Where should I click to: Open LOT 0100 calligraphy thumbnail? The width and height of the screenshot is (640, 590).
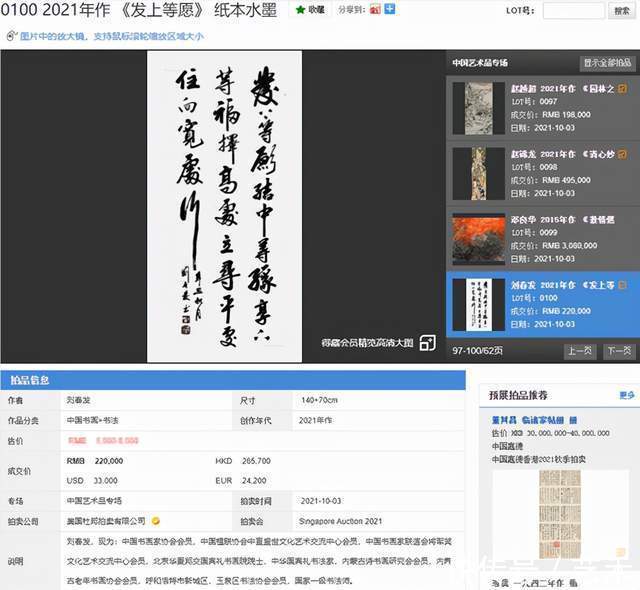[478, 305]
